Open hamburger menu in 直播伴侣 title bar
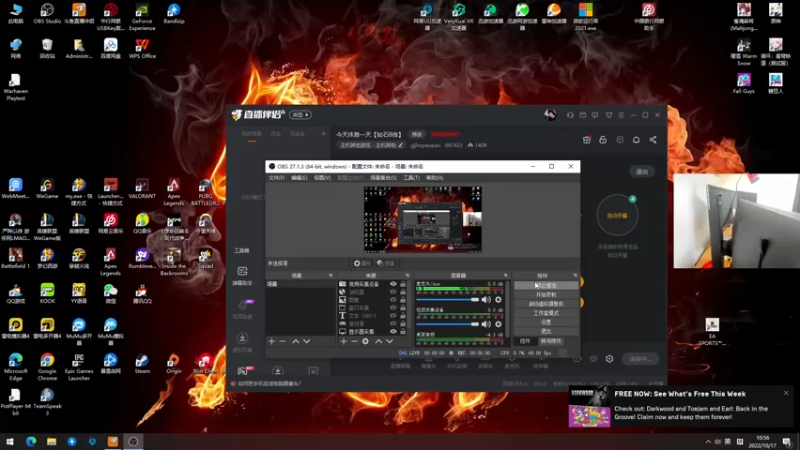The image size is (800, 450). (x=621, y=115)
